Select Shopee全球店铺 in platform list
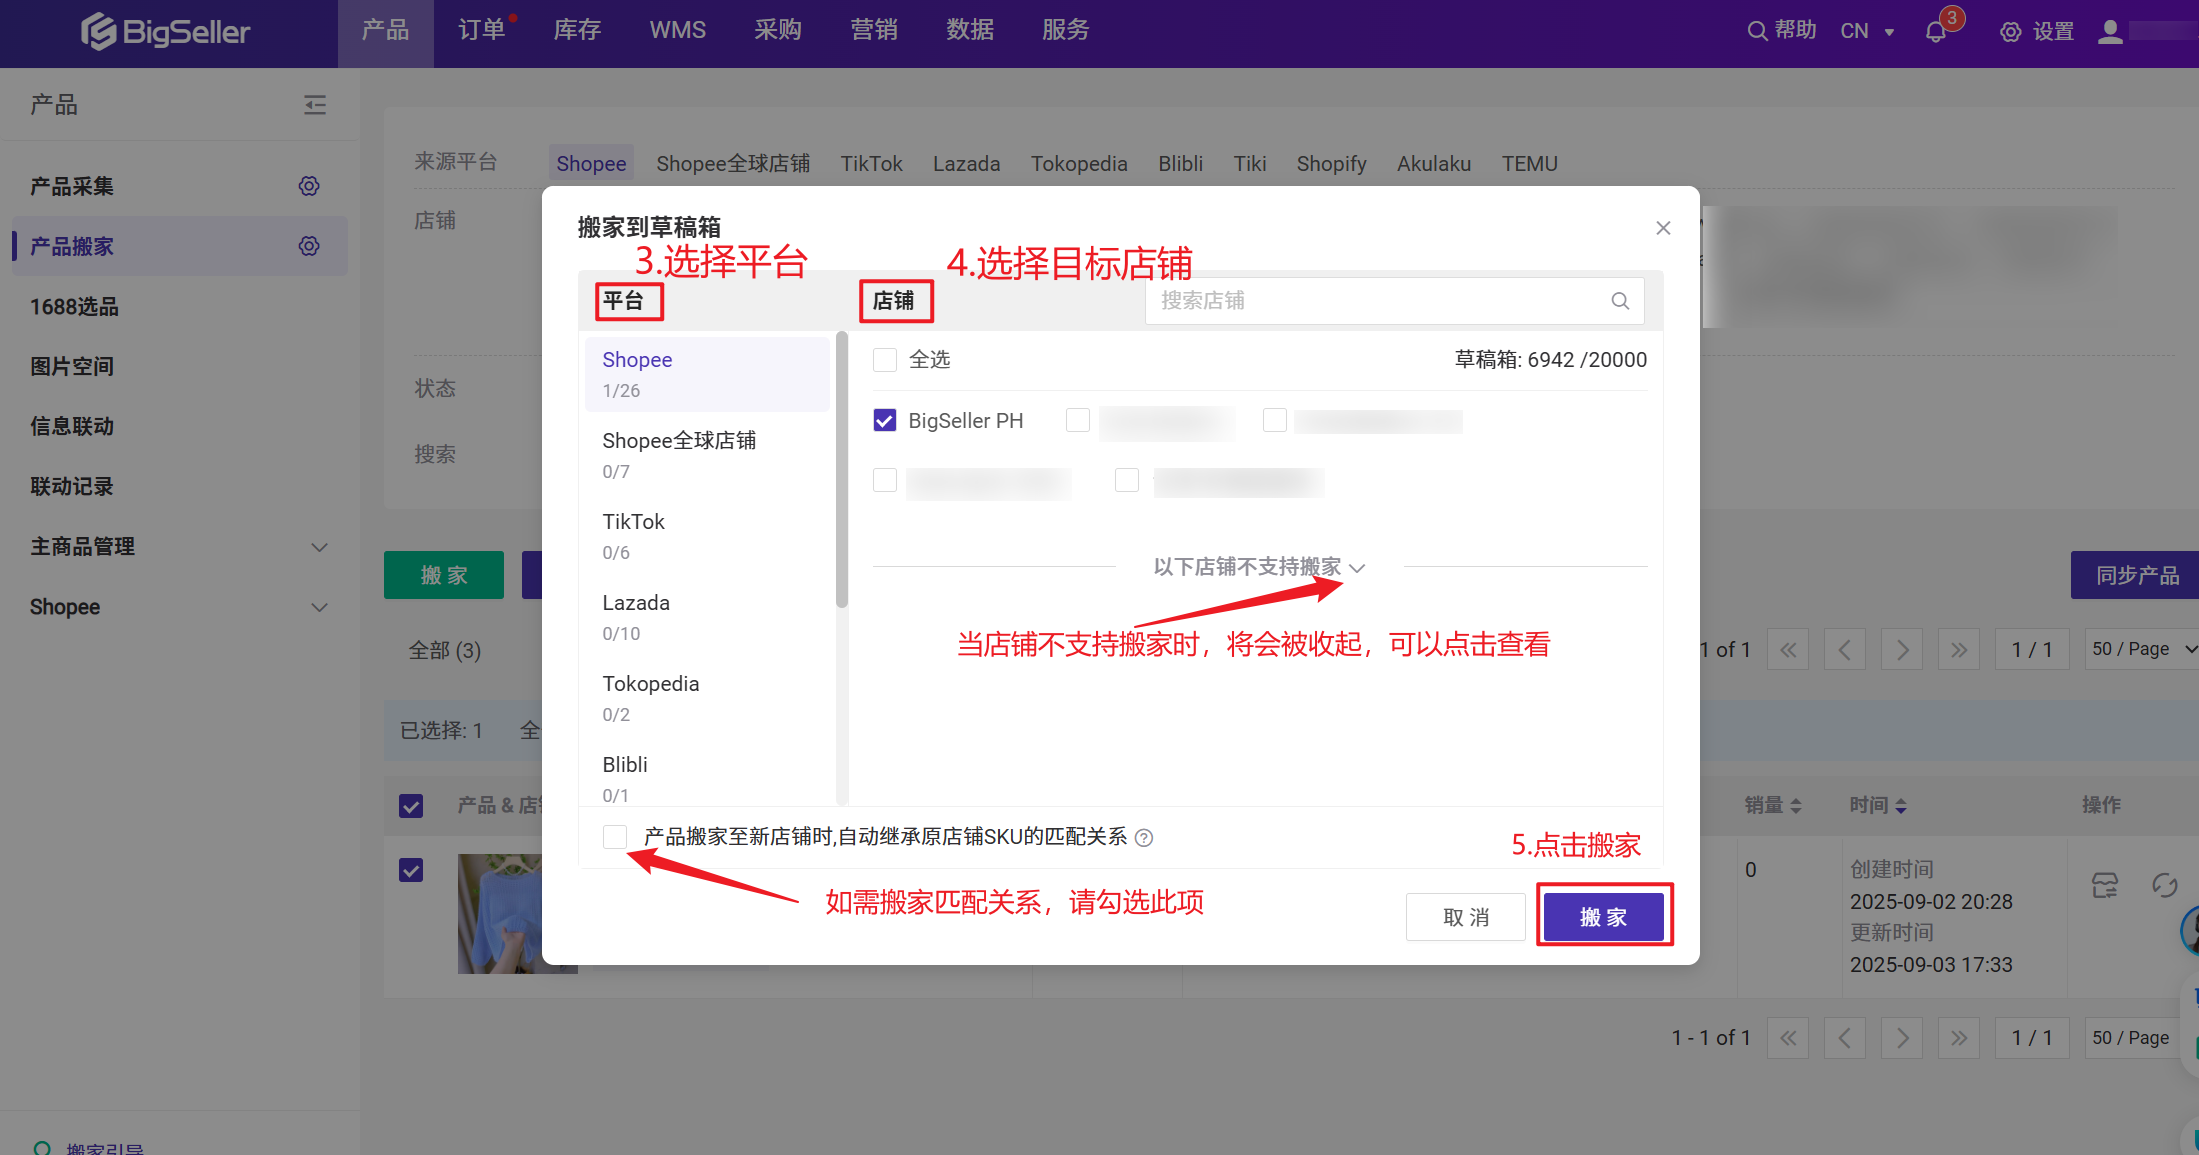The image size is (2199, 1155). [x=707, y=455]
